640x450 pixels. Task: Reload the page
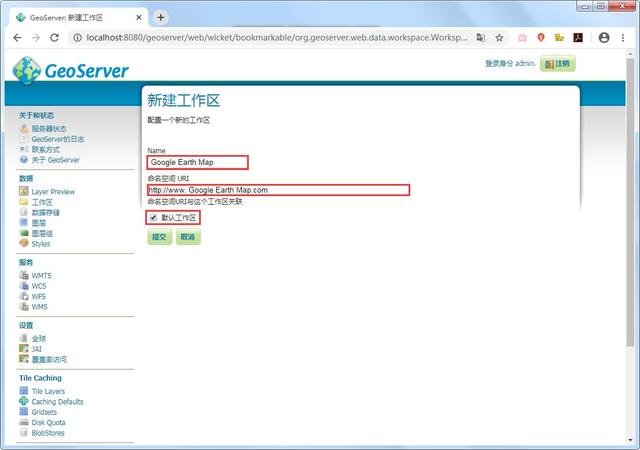(54, 38)
